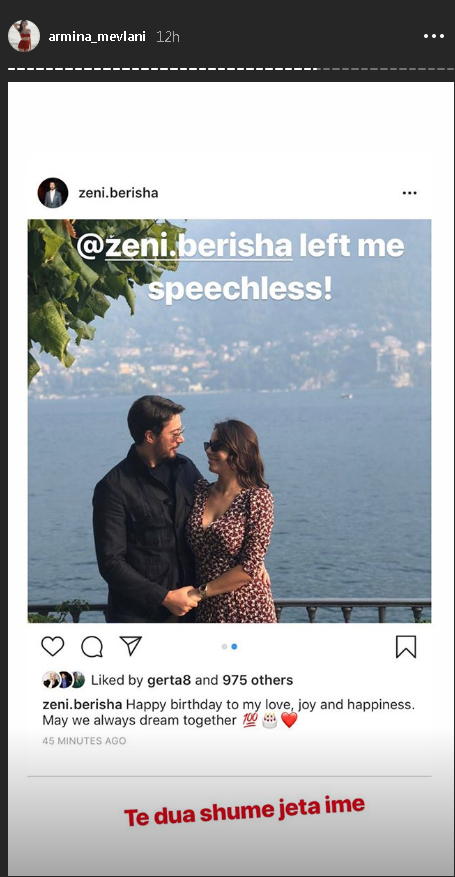Tap the 45 MINUTES AGO timestamp

click(x=84, y=741)
